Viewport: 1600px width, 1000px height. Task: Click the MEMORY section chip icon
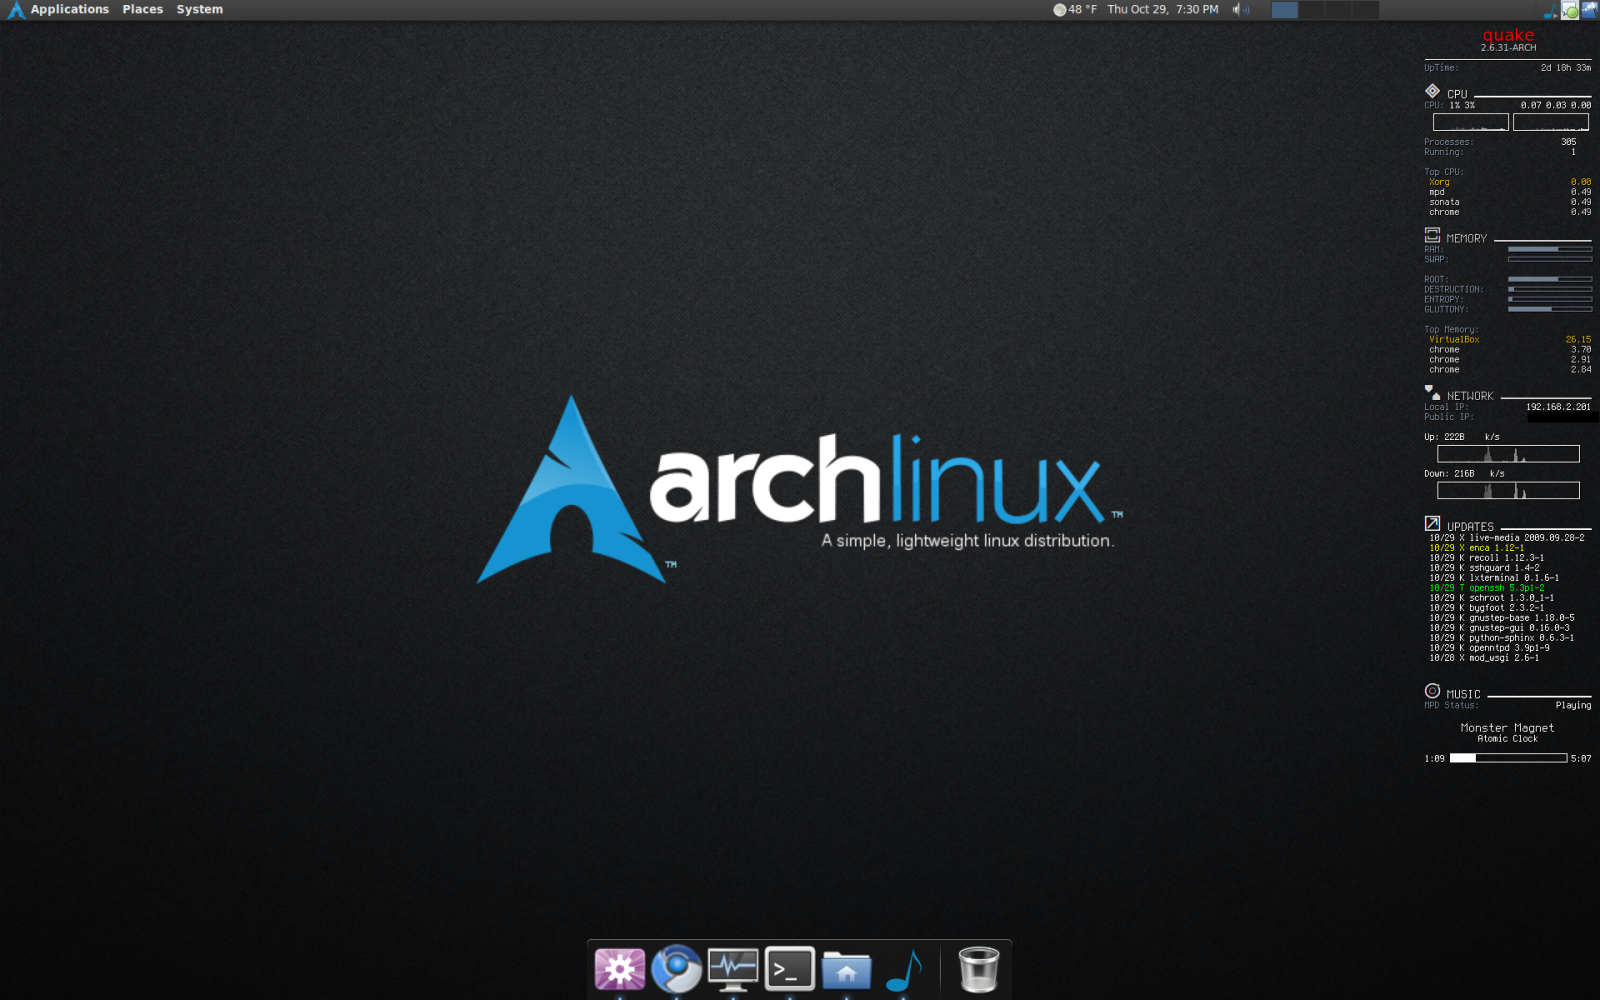1432,236
